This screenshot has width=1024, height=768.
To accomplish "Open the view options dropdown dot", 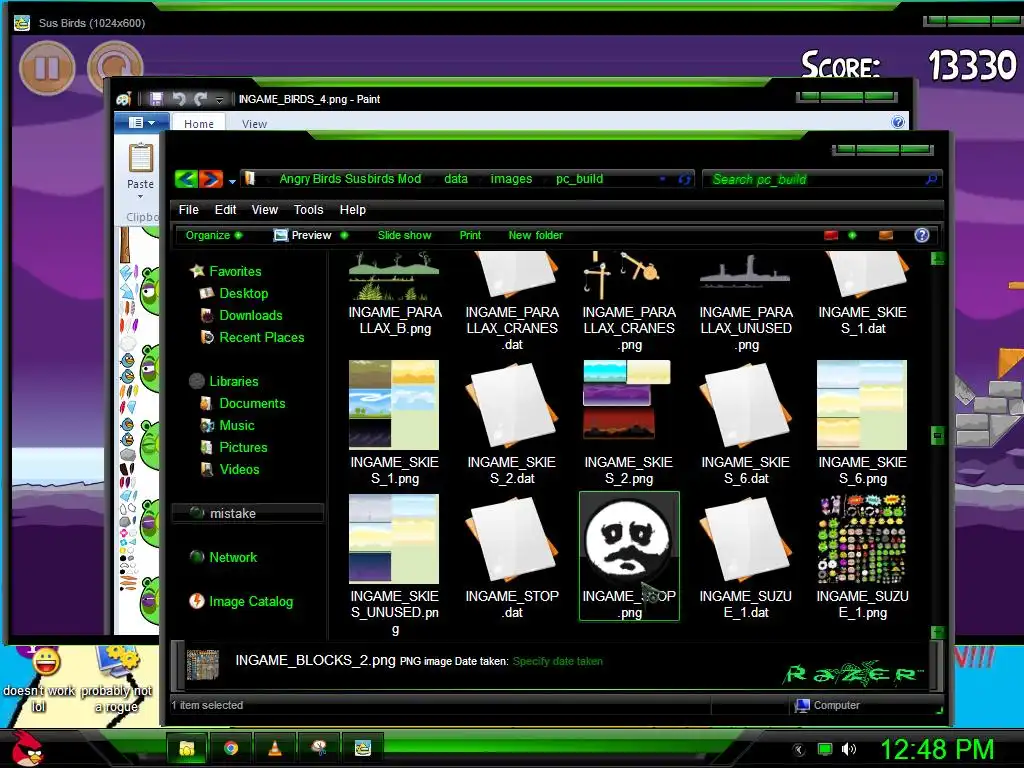I will (x=852, y=235).
